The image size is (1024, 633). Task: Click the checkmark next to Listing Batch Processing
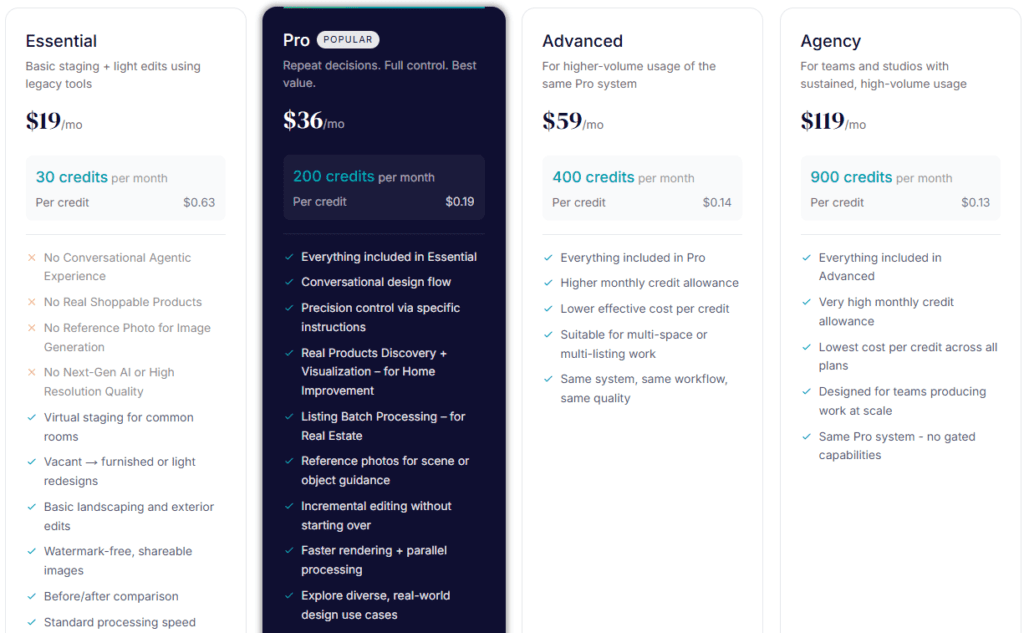click(x=289, y=416)
